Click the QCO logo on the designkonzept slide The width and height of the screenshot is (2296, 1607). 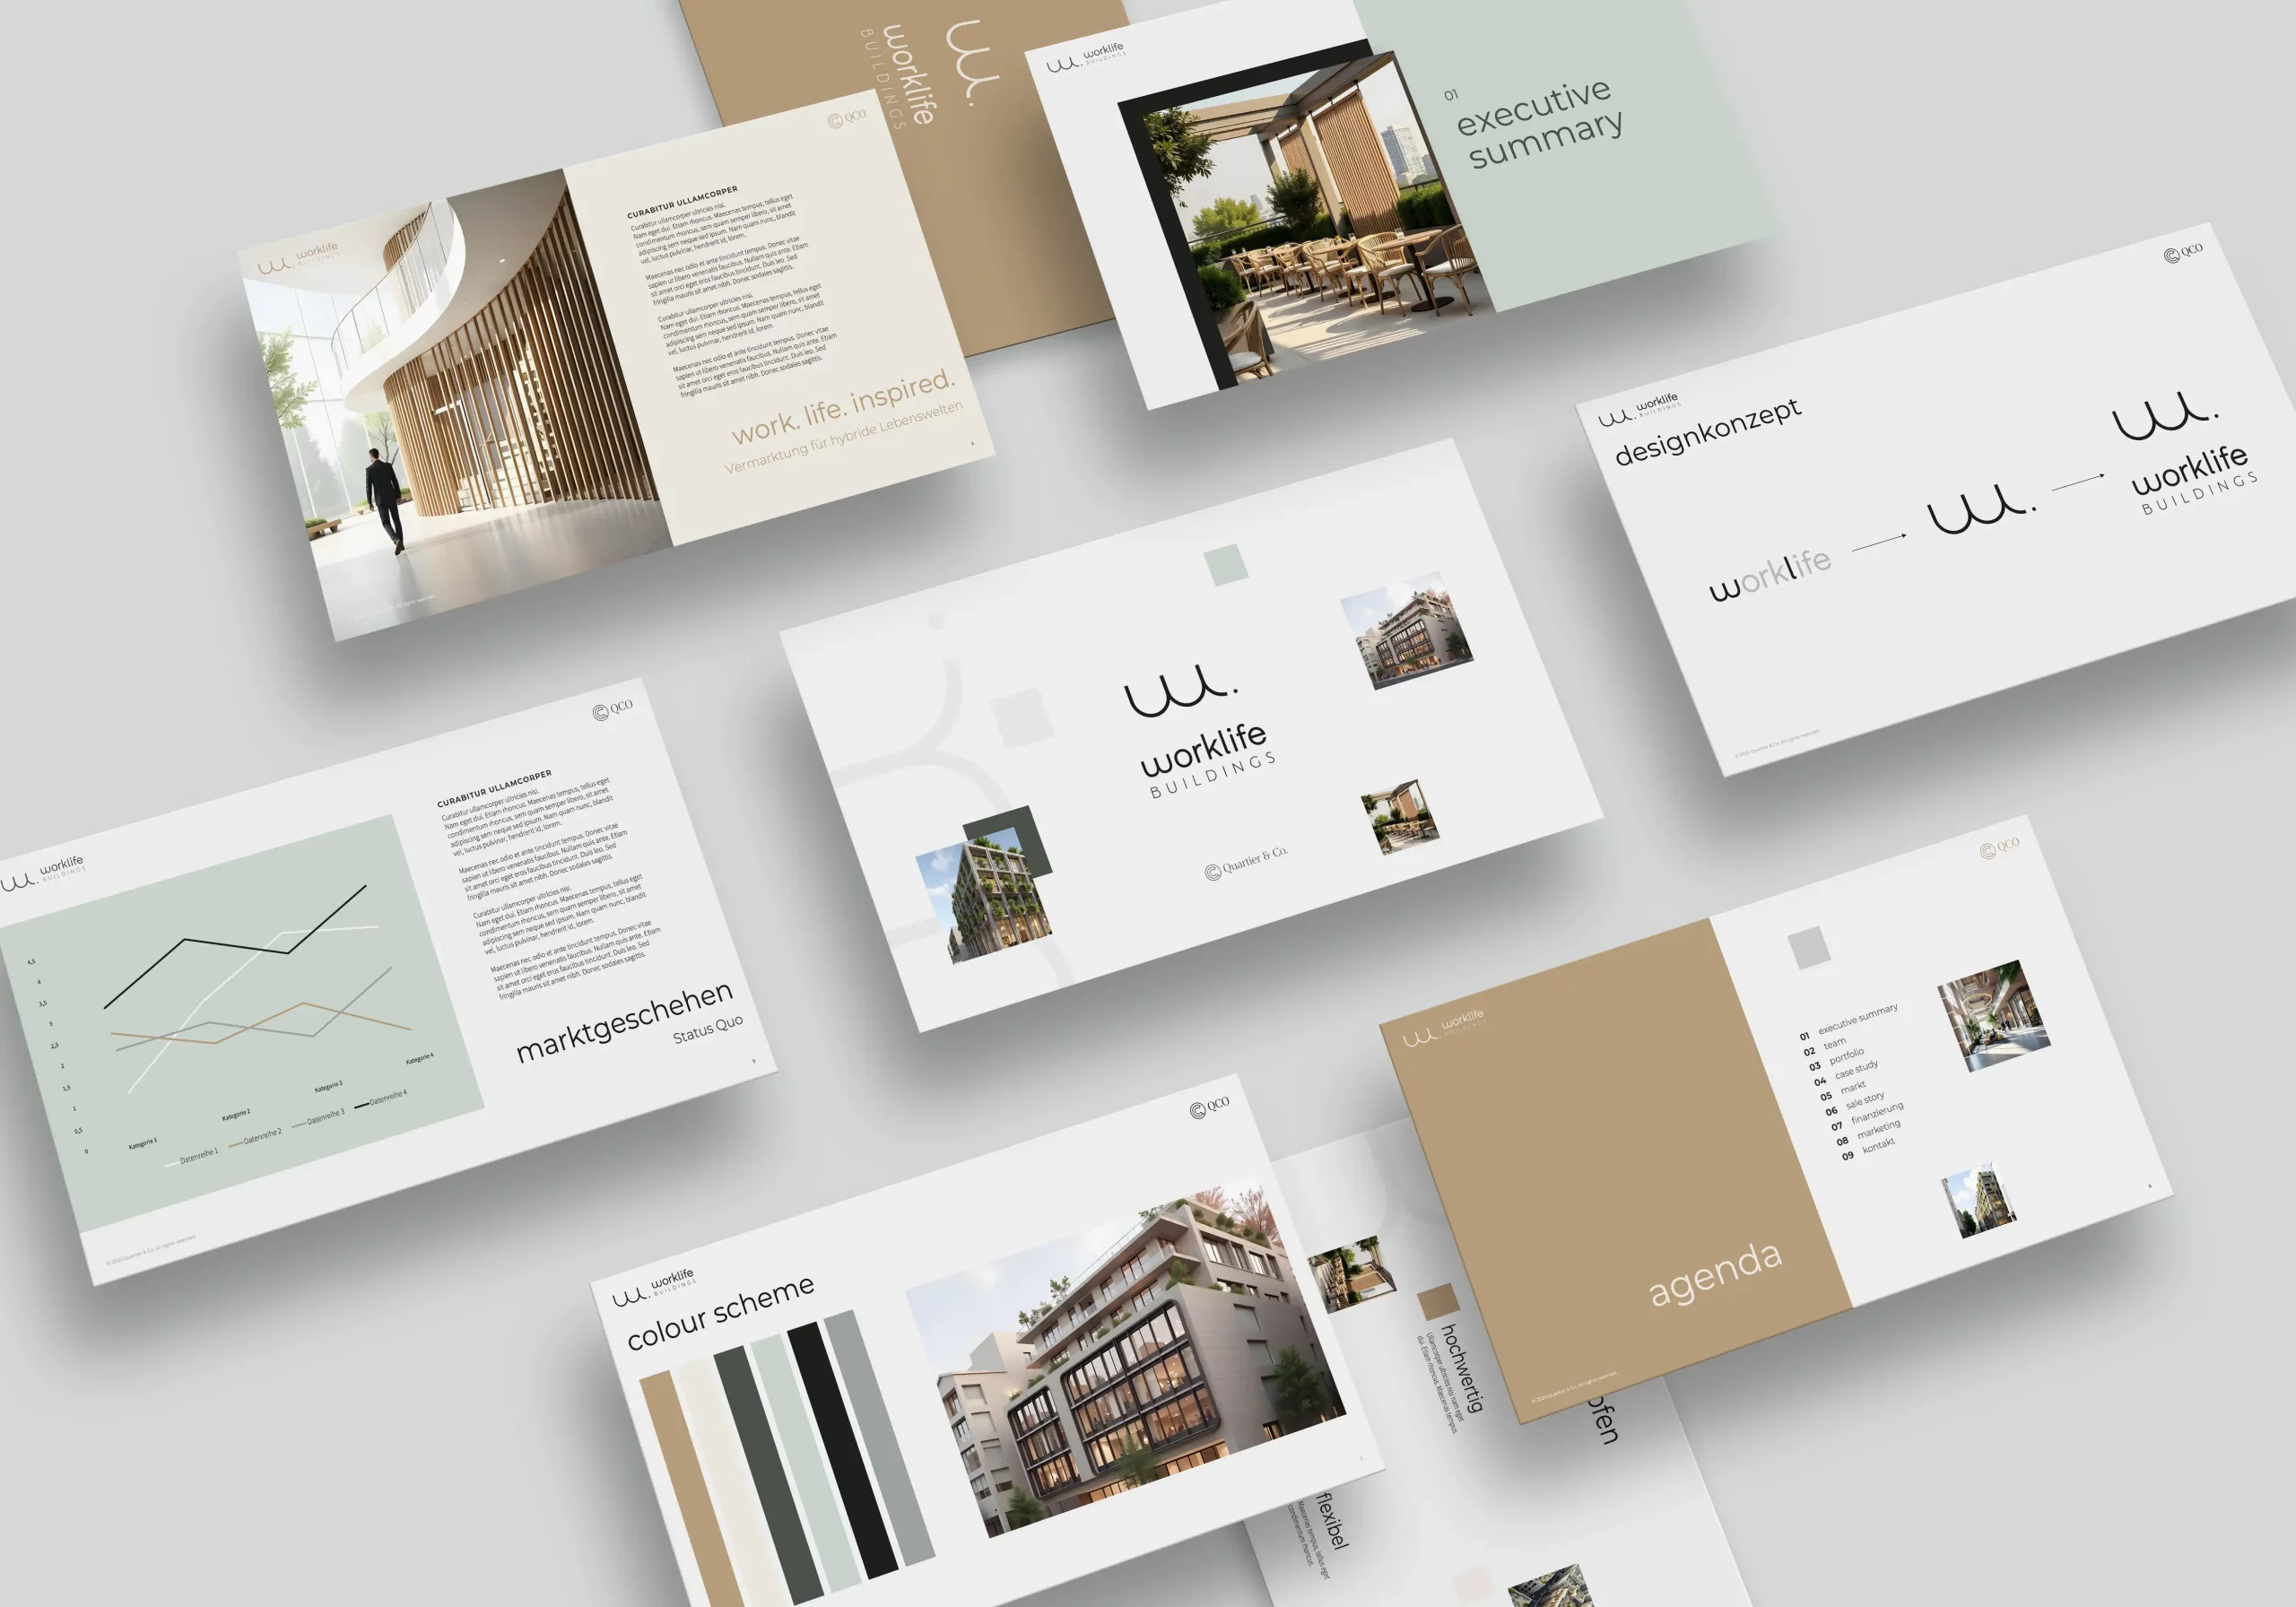coord(2183,252)
